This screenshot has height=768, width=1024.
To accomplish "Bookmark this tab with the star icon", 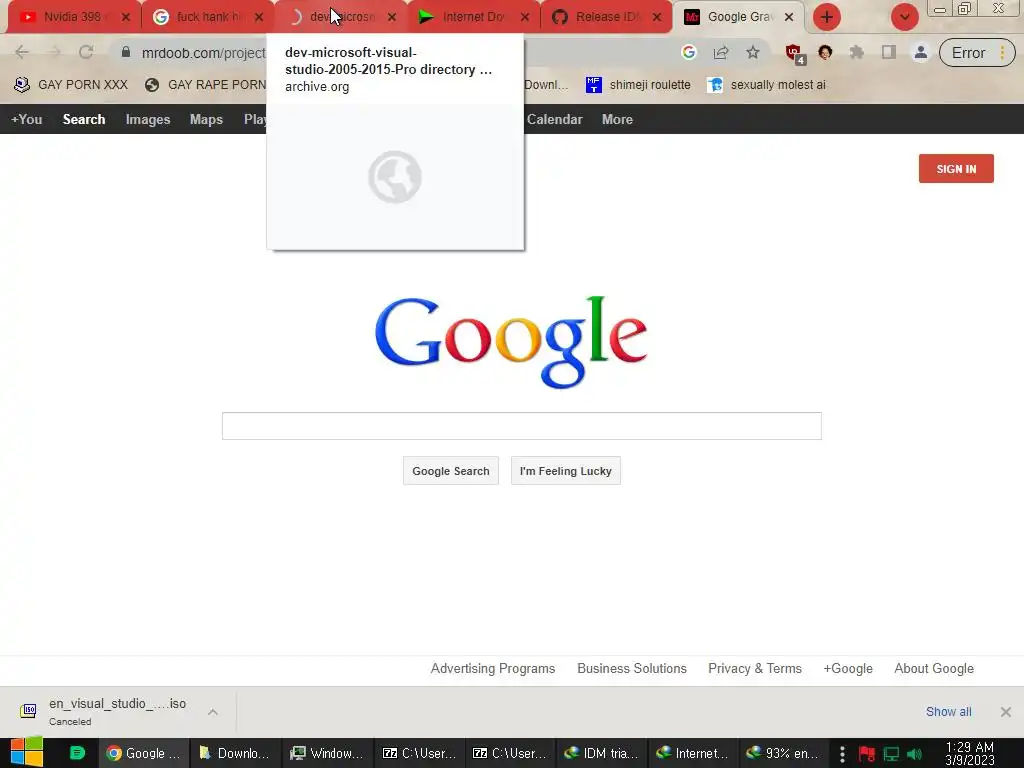I will tap(752, 52).
